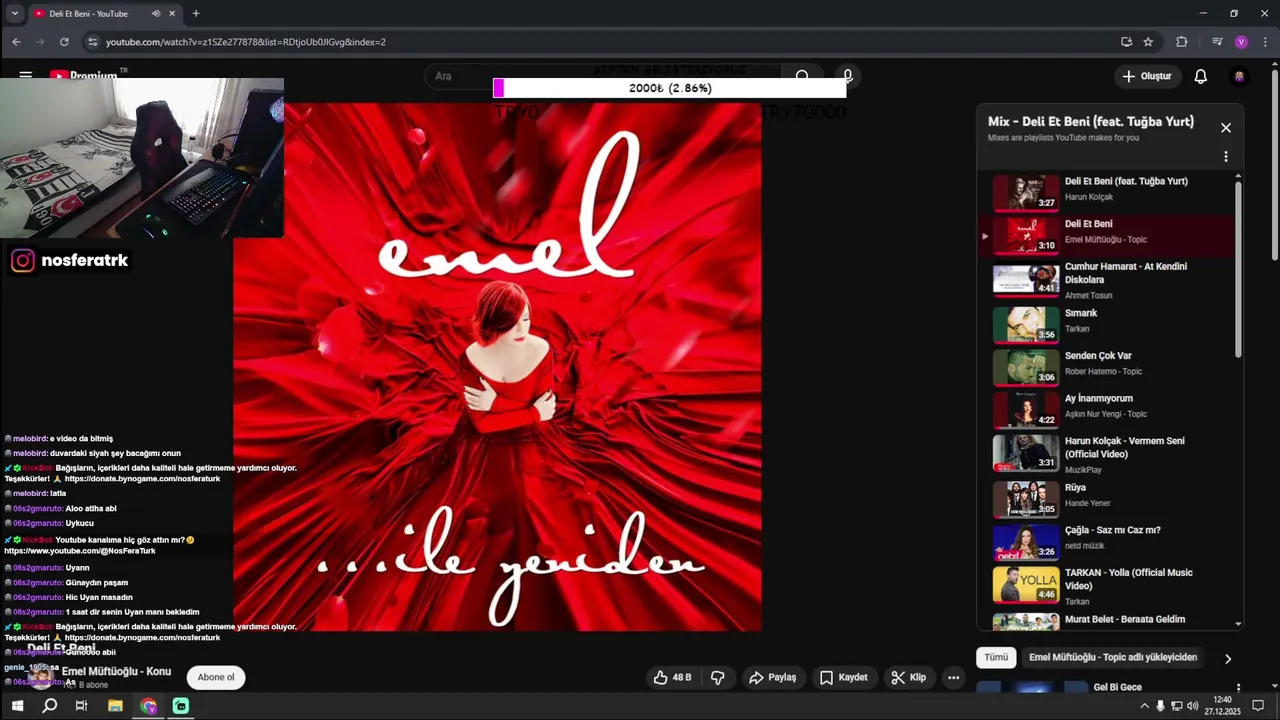Subscribe with Abone ol button
This screenshot has width=1280, height=720.
tap(216, 677)
